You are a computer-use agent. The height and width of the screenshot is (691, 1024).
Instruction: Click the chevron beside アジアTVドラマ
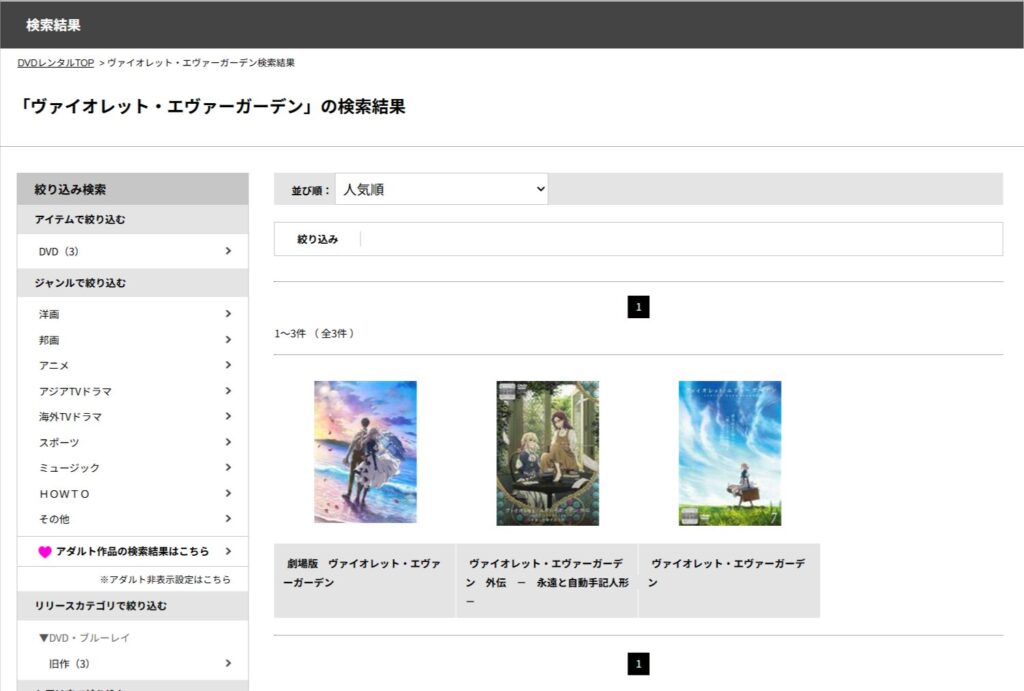pyautogui.click(x=228, y=391)
